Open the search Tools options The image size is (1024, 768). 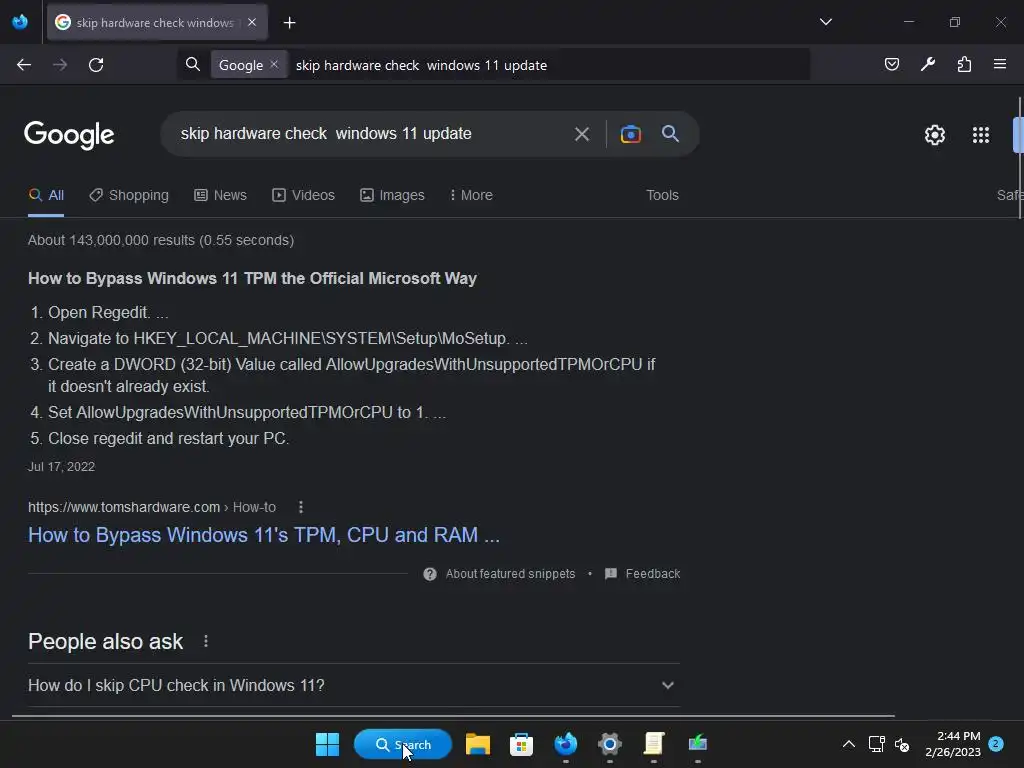coord(662,195)
